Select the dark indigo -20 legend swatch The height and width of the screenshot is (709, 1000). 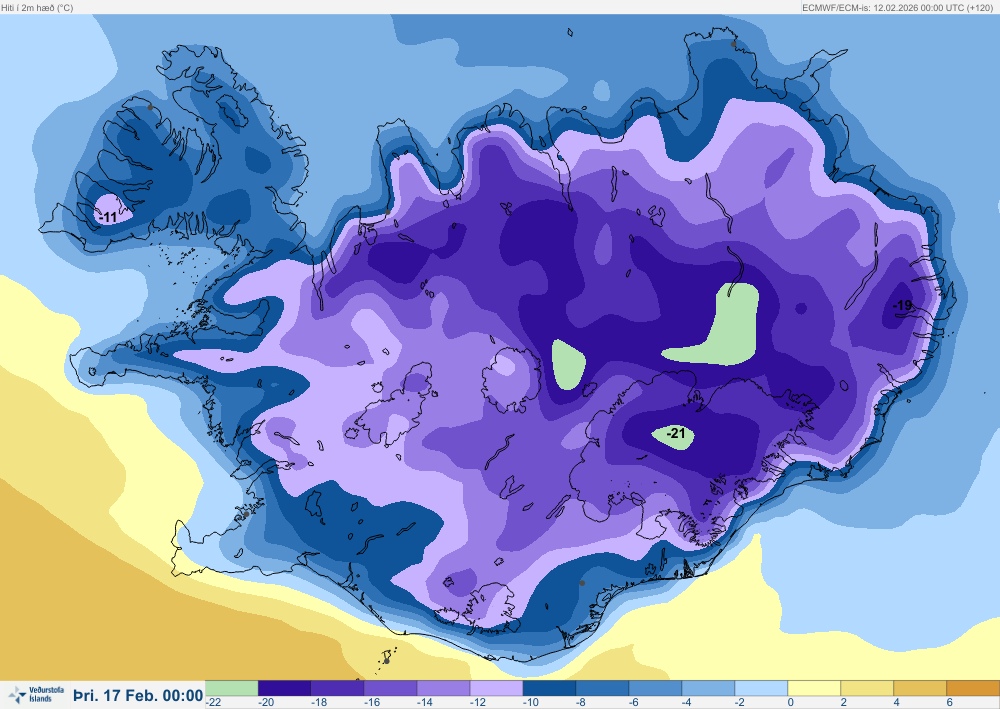pos(284,688)
